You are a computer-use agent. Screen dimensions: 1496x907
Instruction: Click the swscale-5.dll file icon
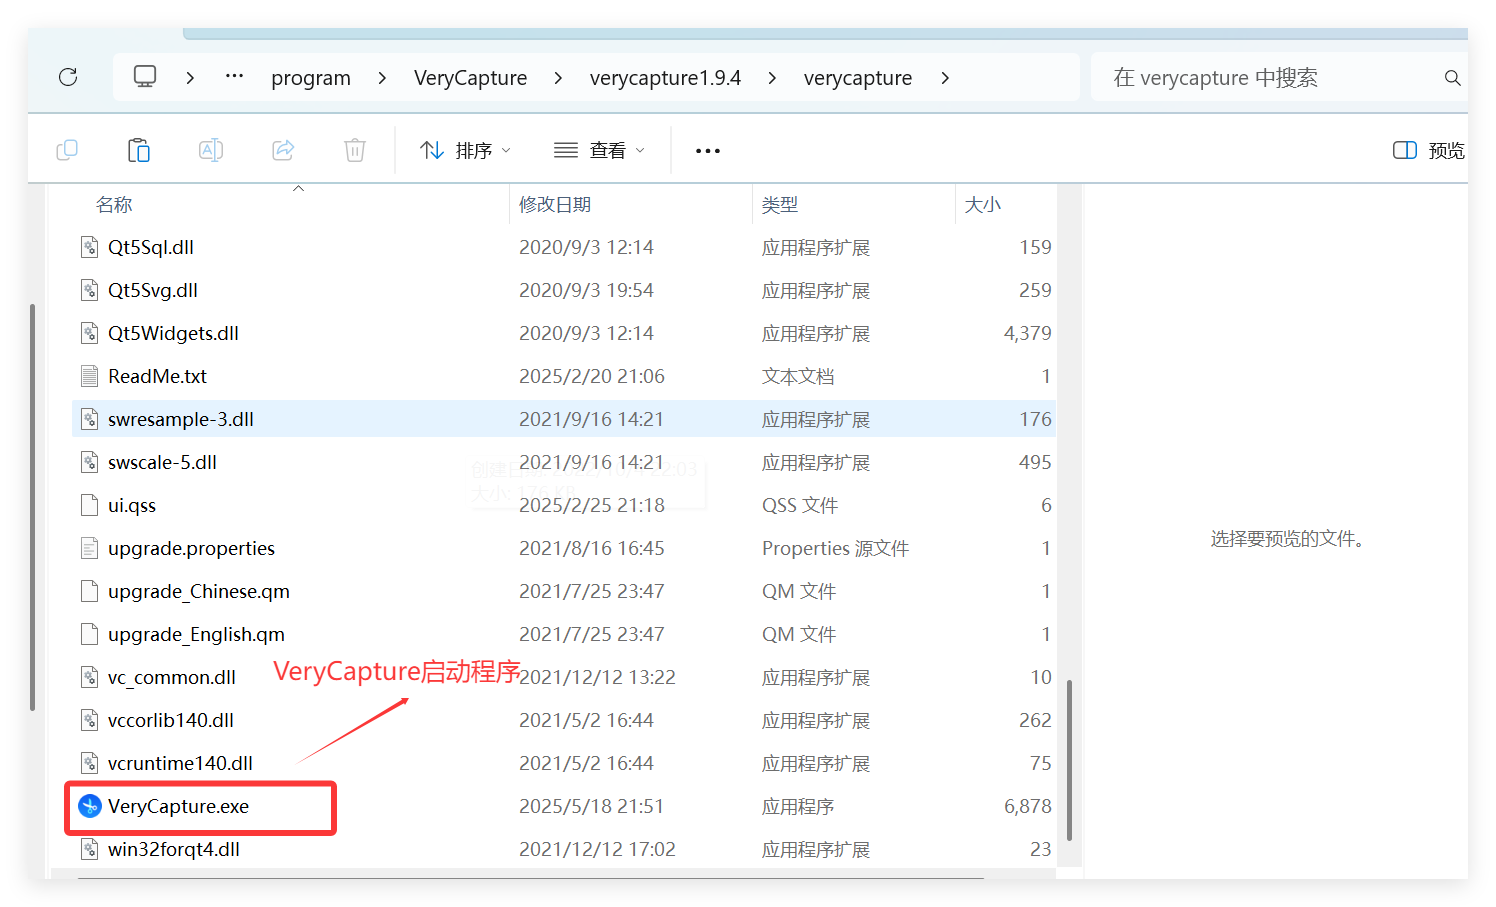click(90, 462)
